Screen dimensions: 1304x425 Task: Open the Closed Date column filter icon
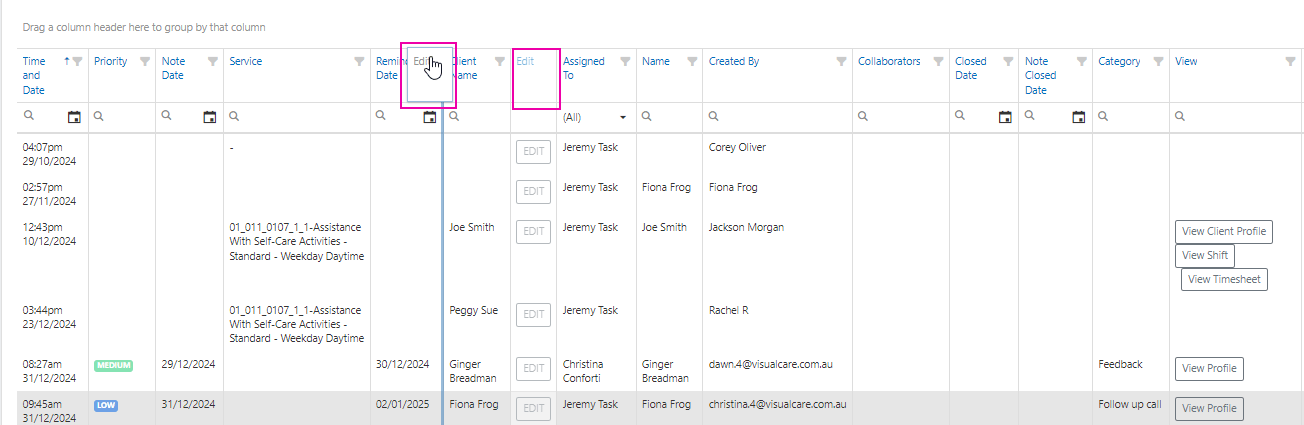(x=1007, y=61)
